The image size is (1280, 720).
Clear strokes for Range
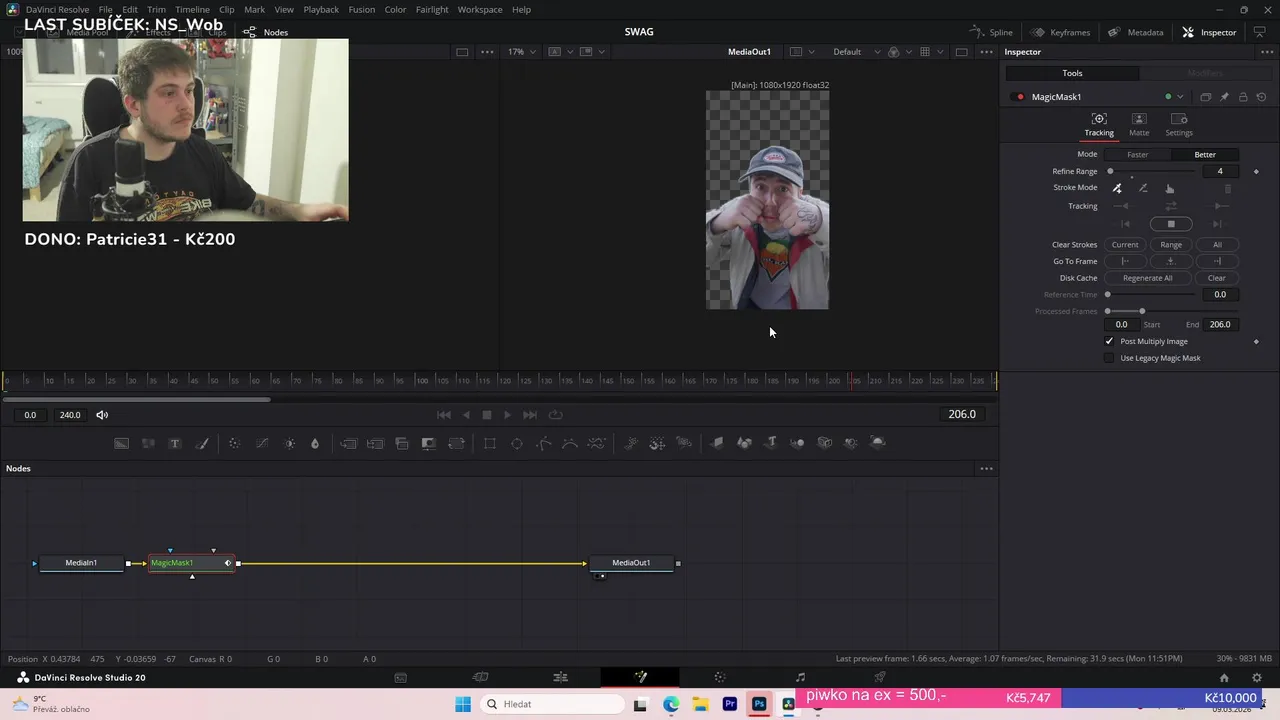click(1171, 244)
